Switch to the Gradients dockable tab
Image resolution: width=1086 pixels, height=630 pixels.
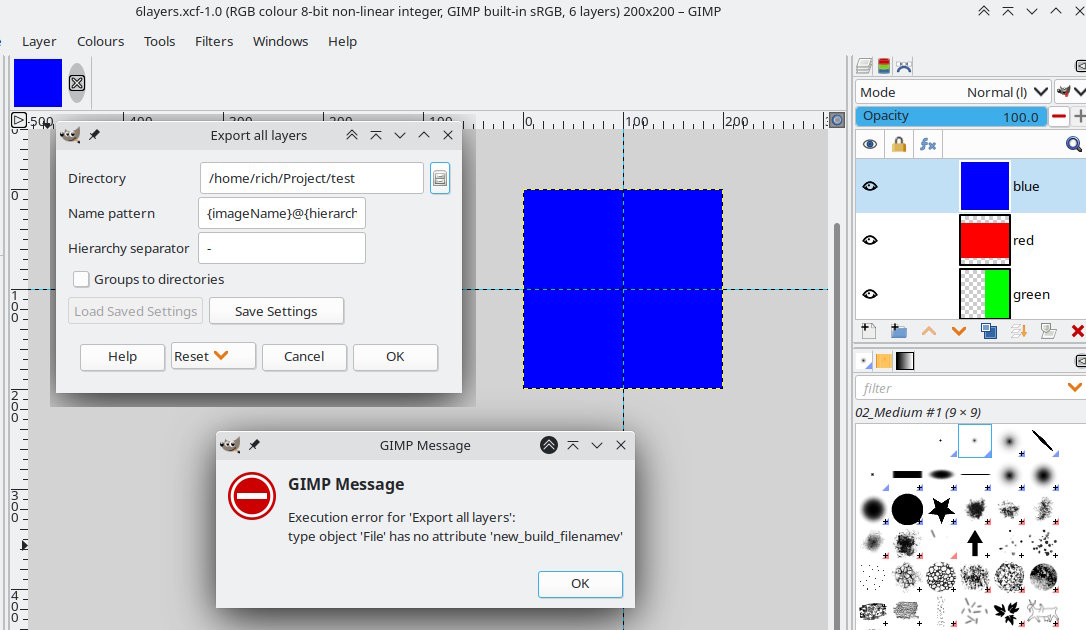point(905,361)
